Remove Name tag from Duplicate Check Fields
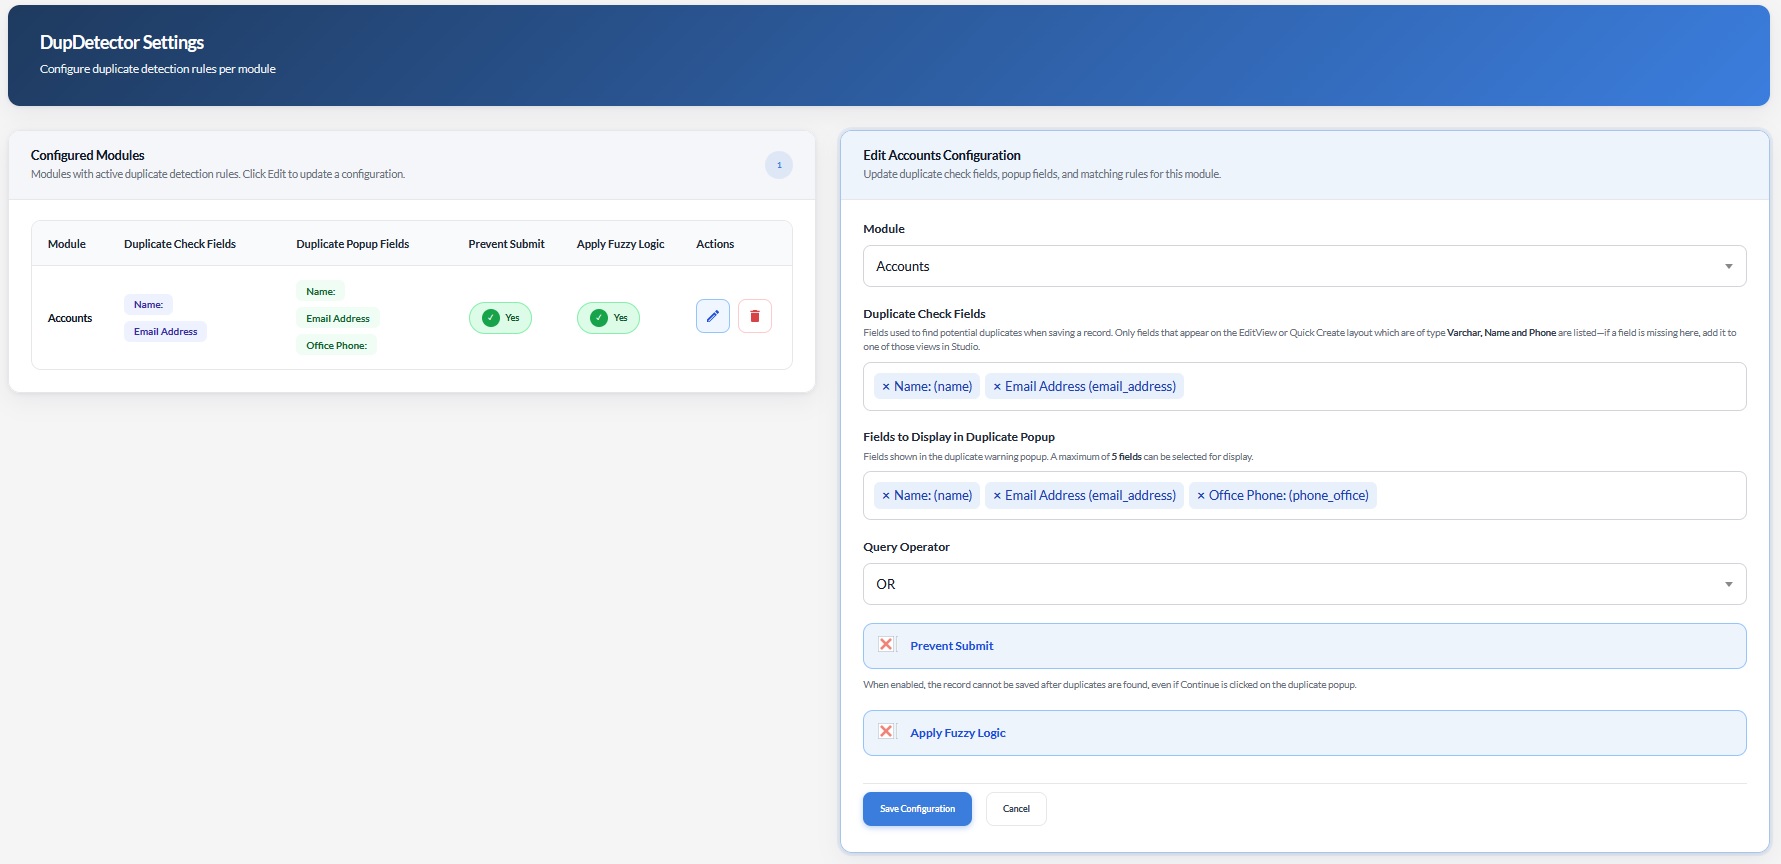 click(886, 387)
